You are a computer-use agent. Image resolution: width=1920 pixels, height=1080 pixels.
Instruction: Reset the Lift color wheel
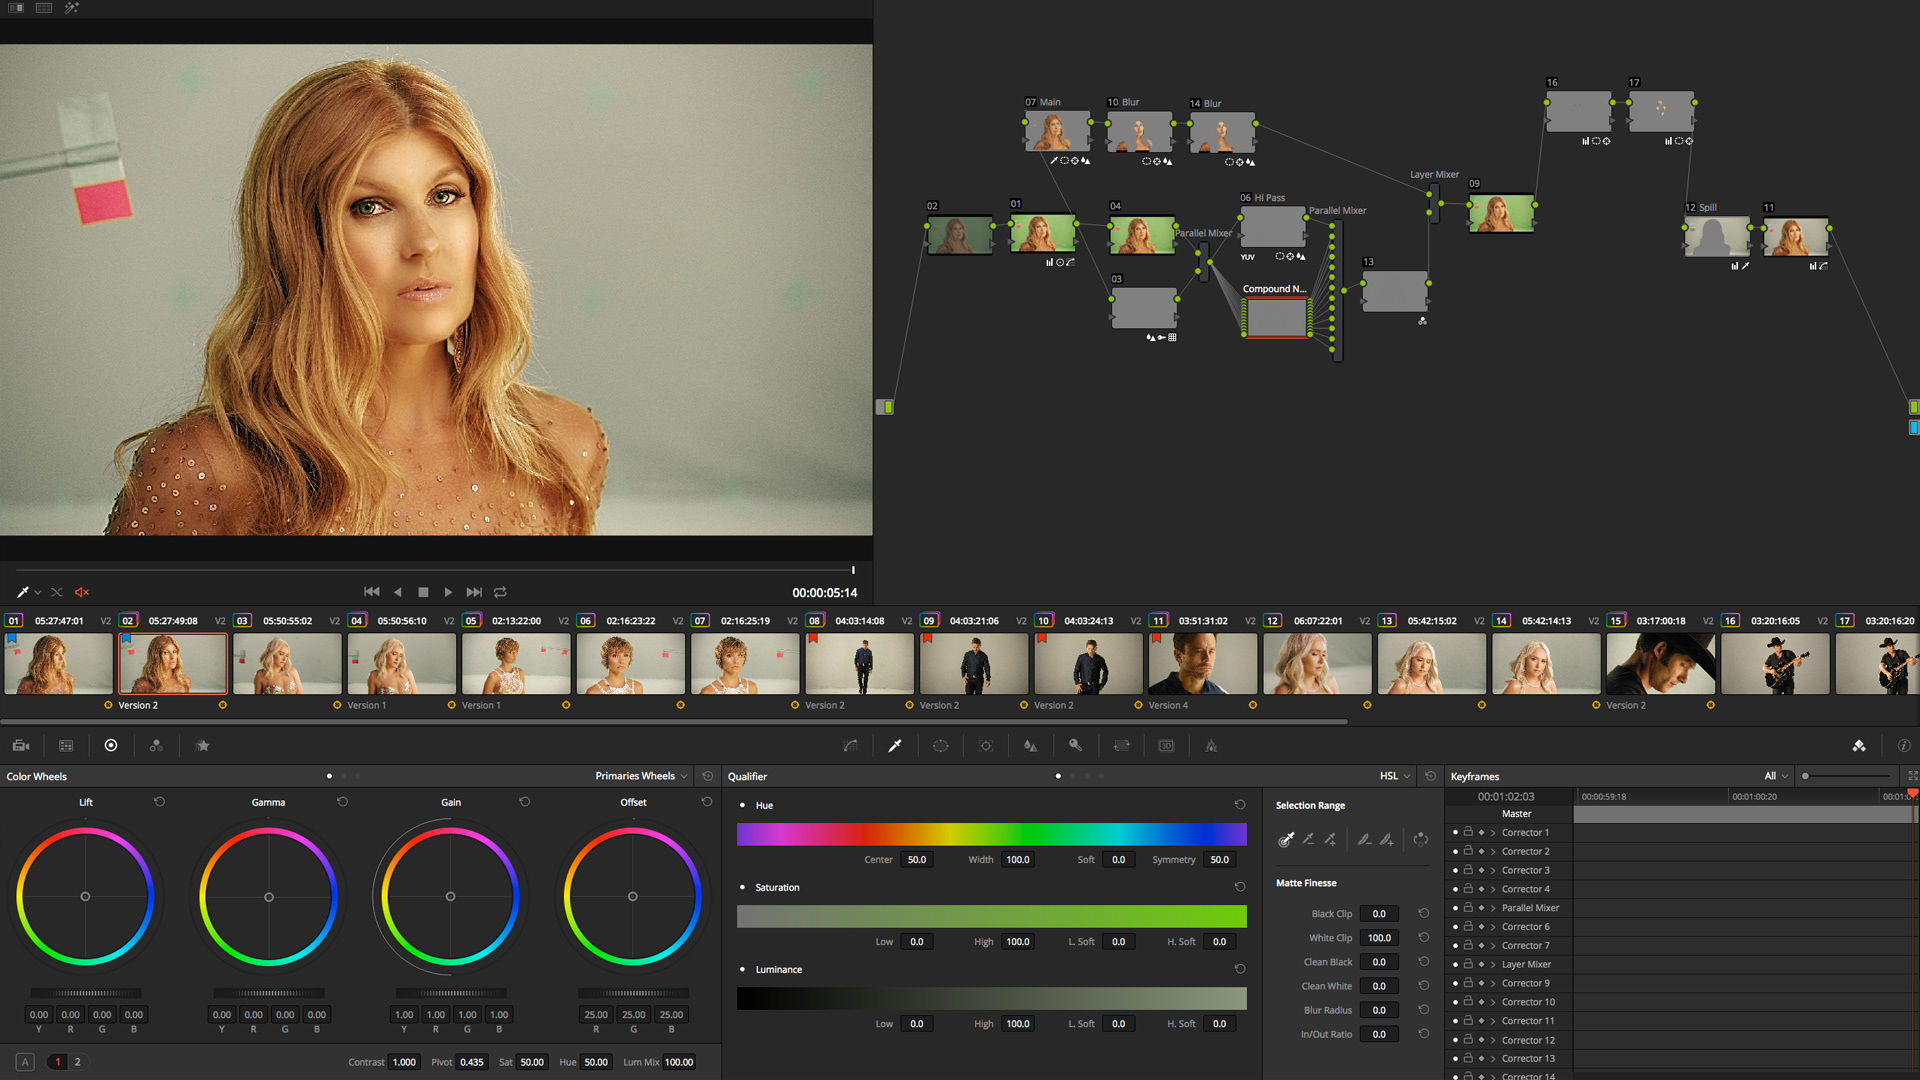pos(159,802)
